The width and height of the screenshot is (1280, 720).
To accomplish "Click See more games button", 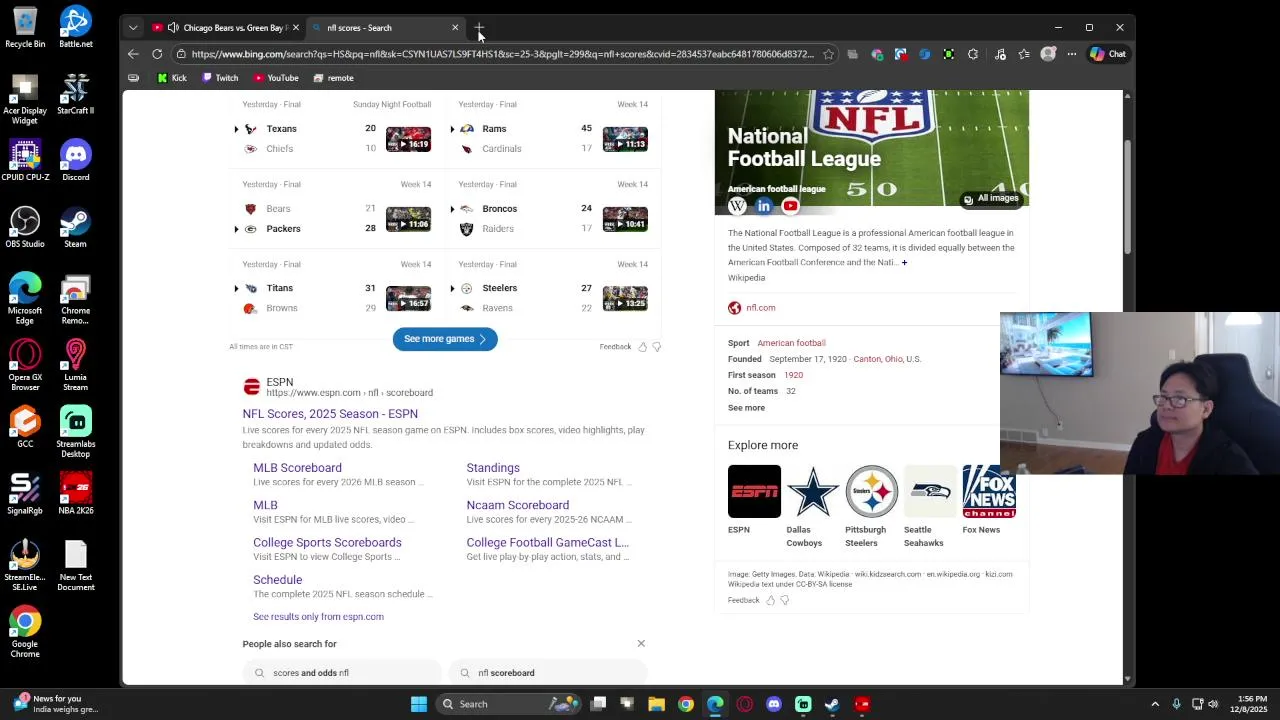I will coord(445,339).
